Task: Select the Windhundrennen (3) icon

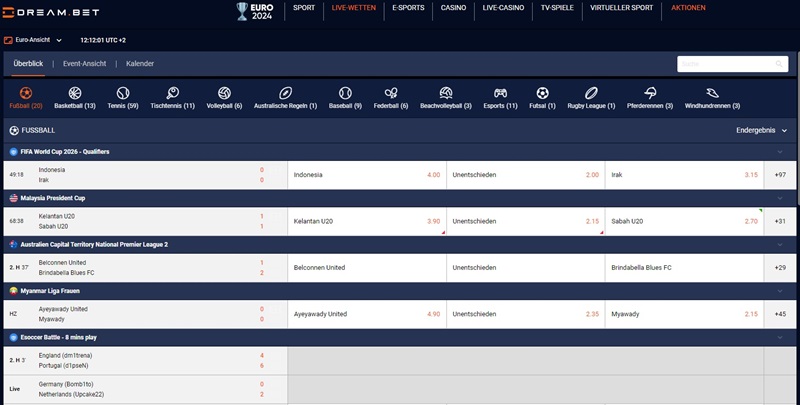Action: (712, 93)
